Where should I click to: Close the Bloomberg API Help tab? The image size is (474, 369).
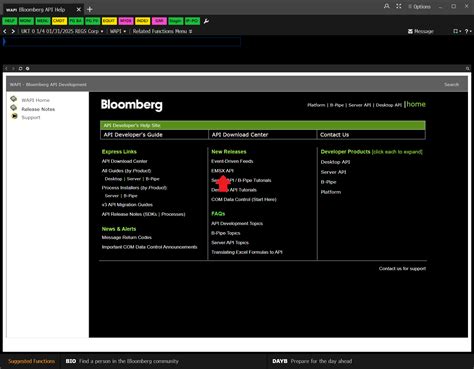click(x=79, y=9)
